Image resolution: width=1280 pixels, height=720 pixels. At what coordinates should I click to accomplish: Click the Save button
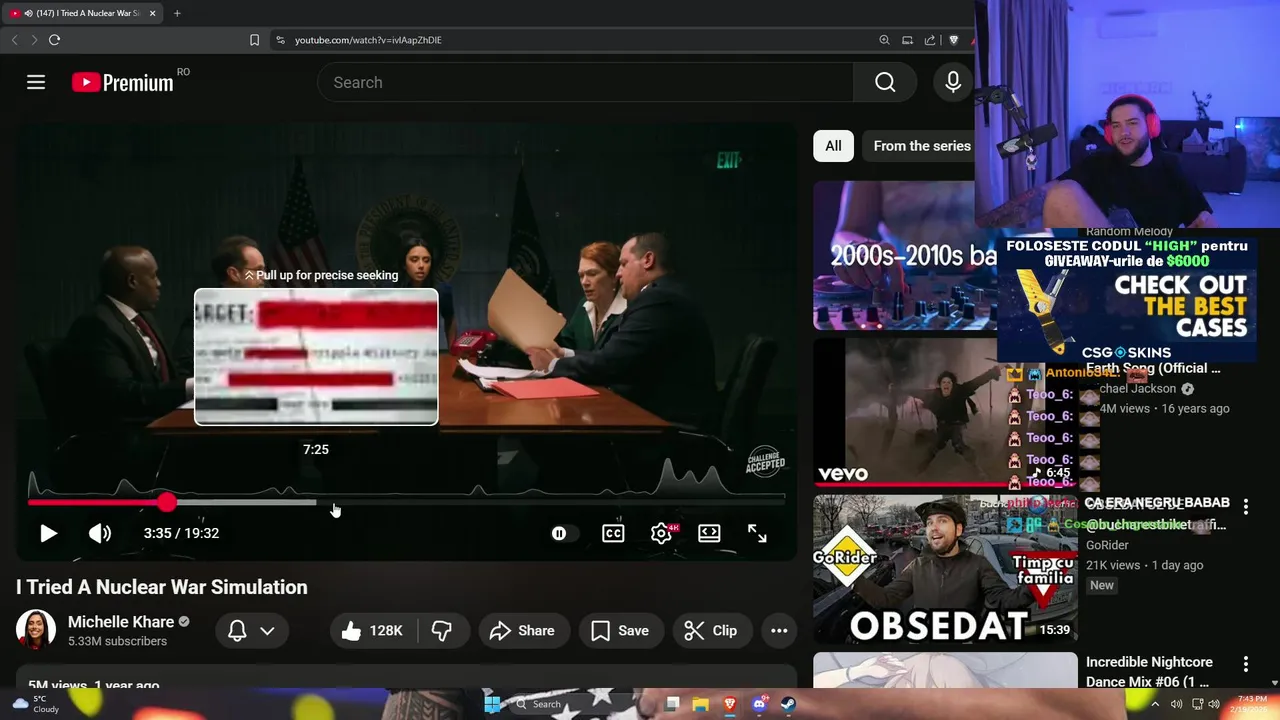[620, 631]
